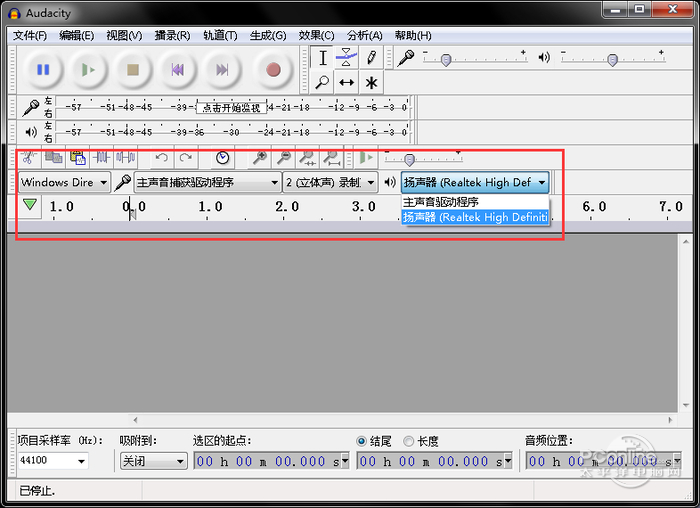The height and width of the screenshot is (508, 700).
Task: Select the 结尾 radio button
Action: (x=361, y=441)
